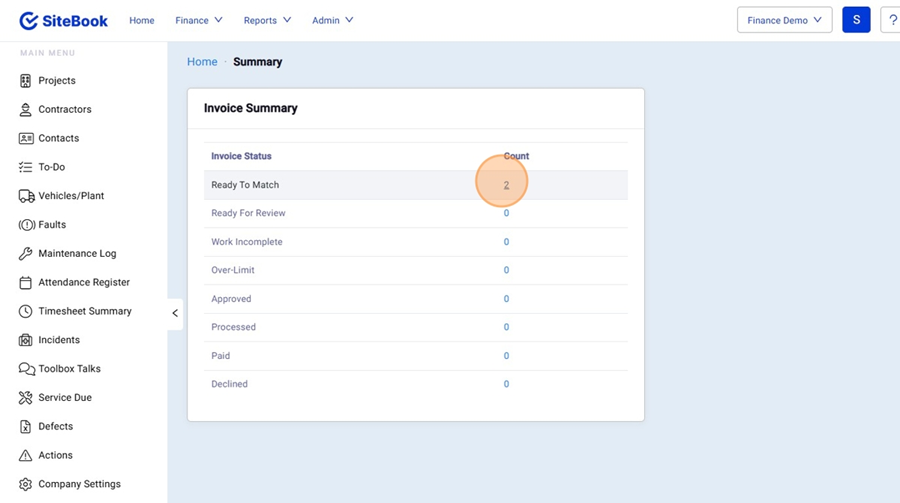Open Timesheet Summary from main menu
The image size is (900, 503).
tap(85, 311)
